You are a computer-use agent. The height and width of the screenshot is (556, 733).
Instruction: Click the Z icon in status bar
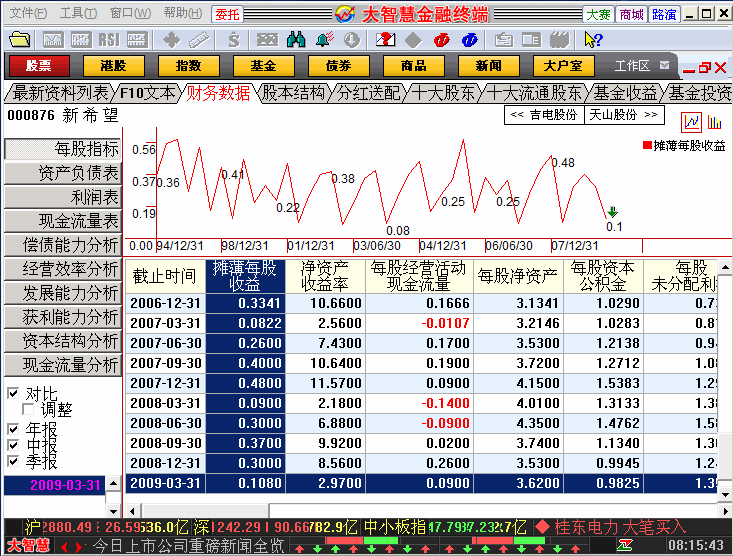coord(625,545)
